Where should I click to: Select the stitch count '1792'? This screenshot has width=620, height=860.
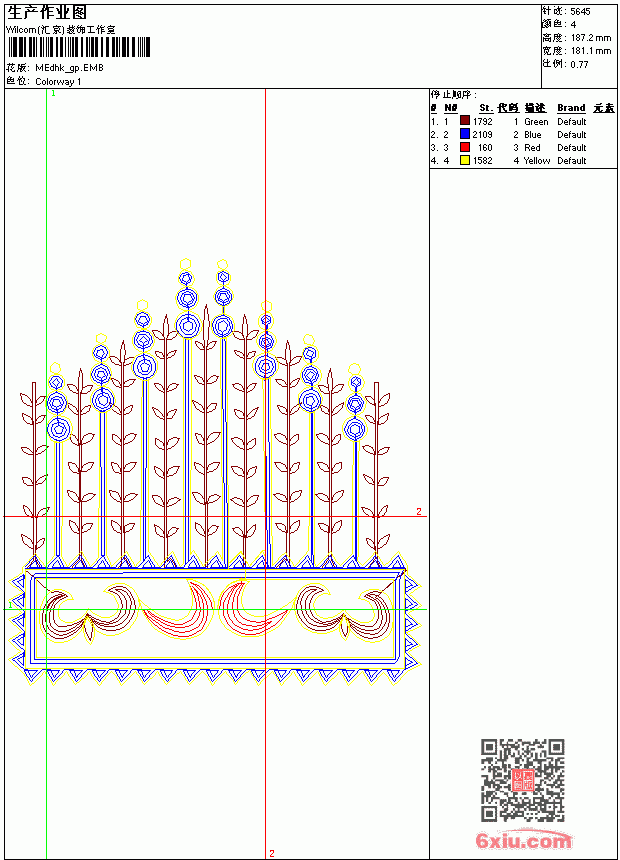tap(483, 122)
